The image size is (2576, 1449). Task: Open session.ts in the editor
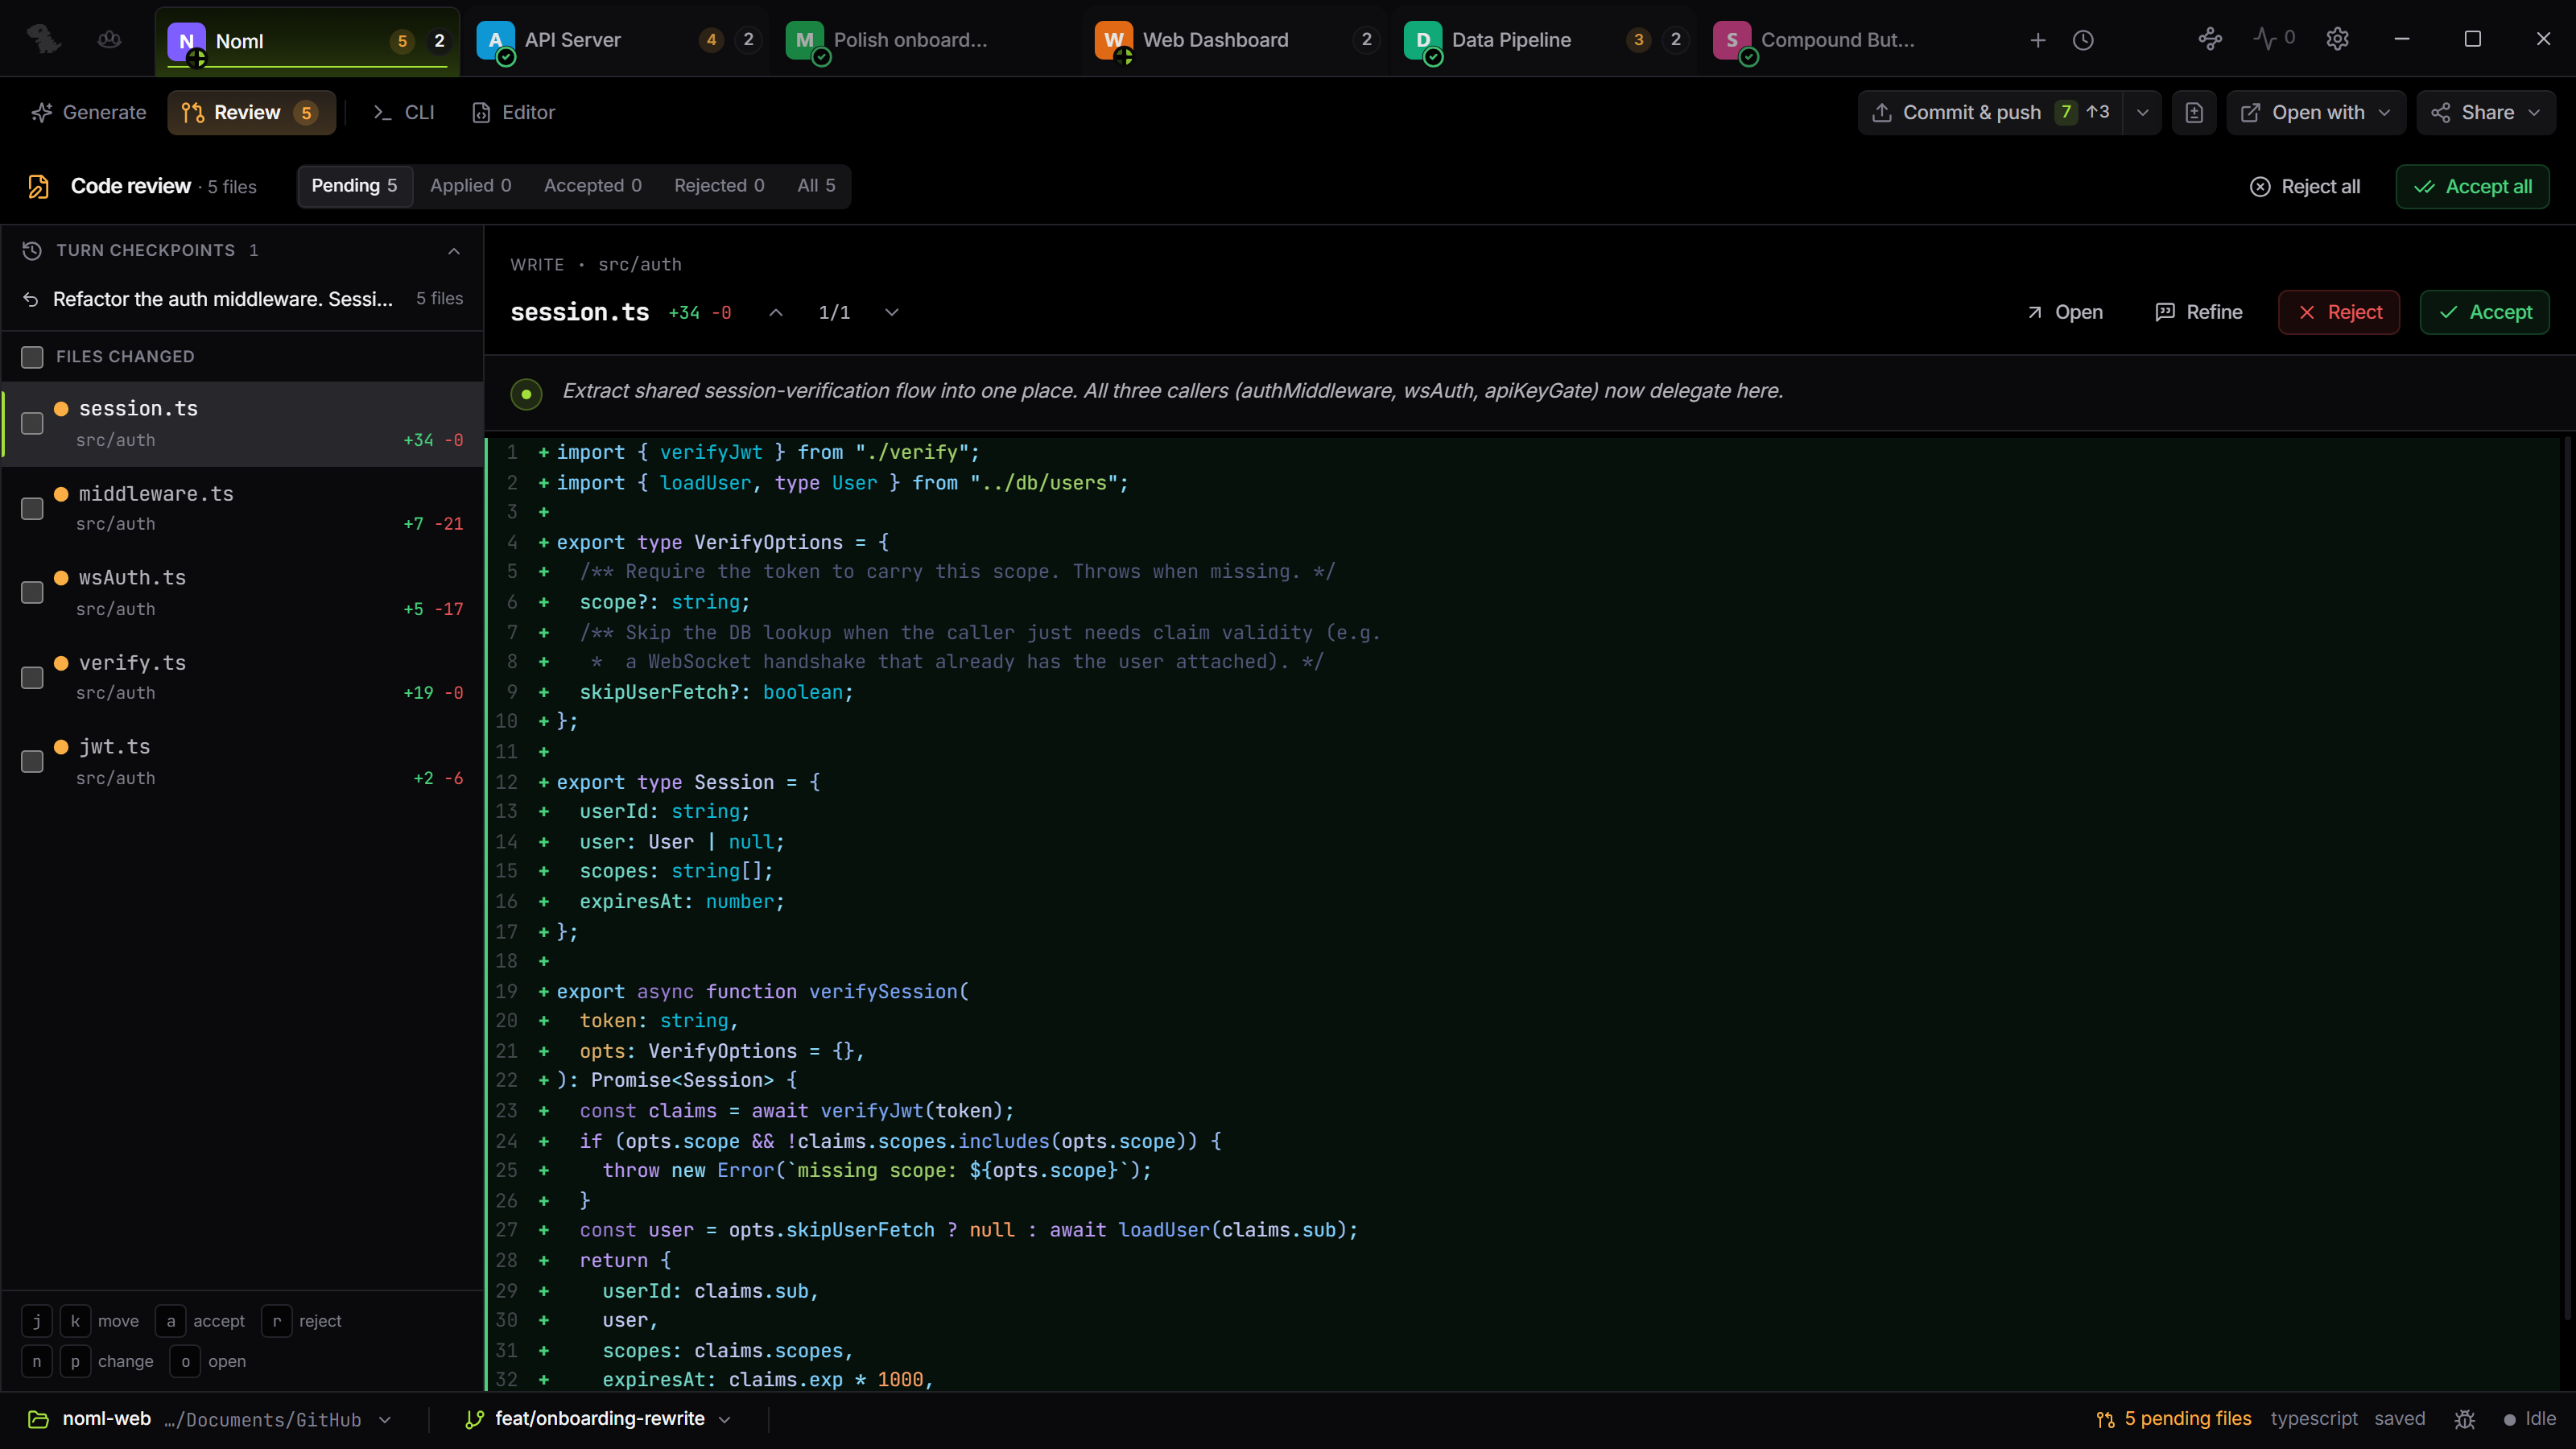point(2065,313)
